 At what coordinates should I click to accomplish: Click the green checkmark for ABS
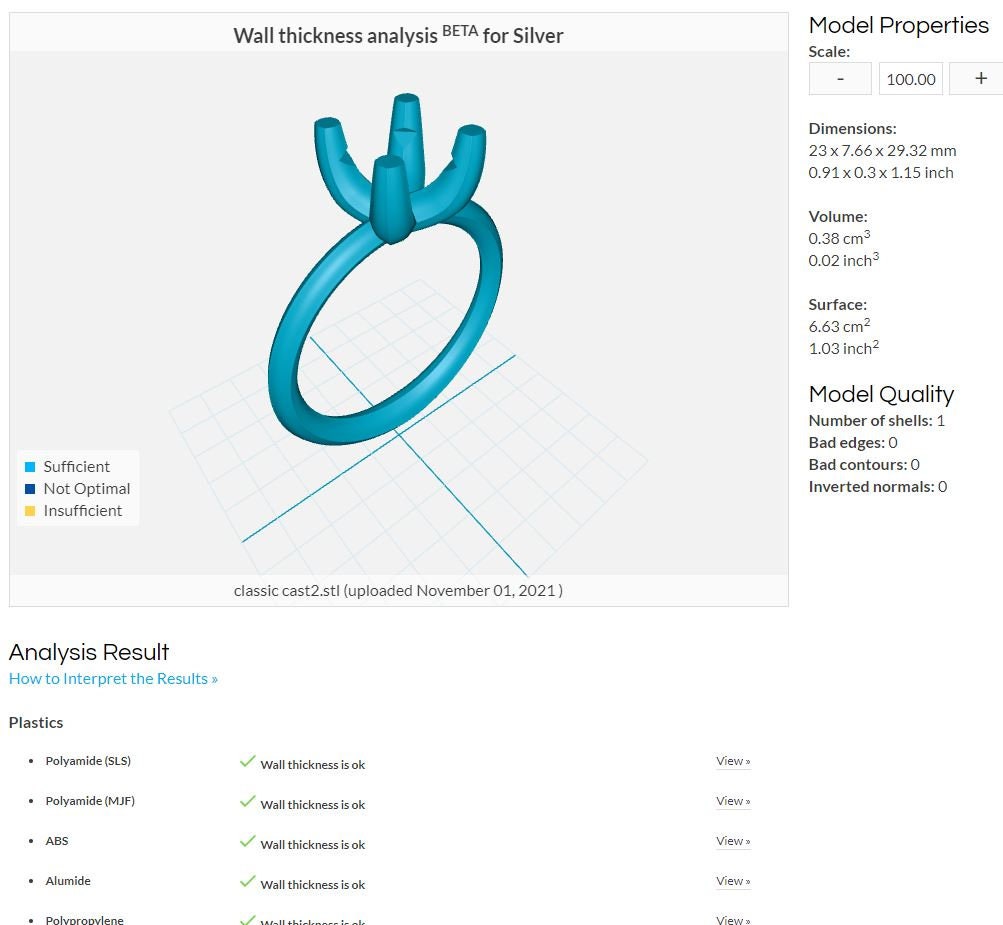point(248,841)
